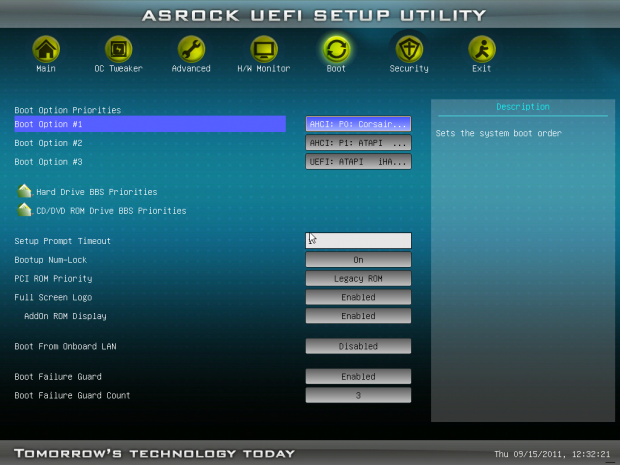Change AddOn ROM Display Enabled value

click(358, 316)
